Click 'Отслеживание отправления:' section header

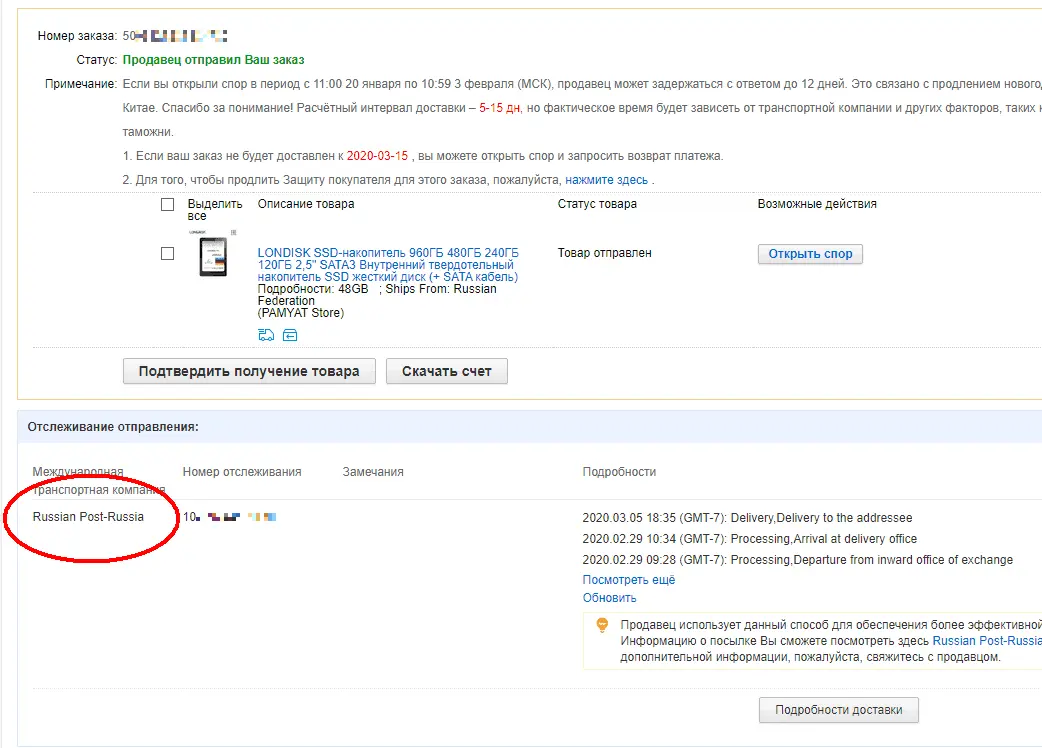(113, 427)
